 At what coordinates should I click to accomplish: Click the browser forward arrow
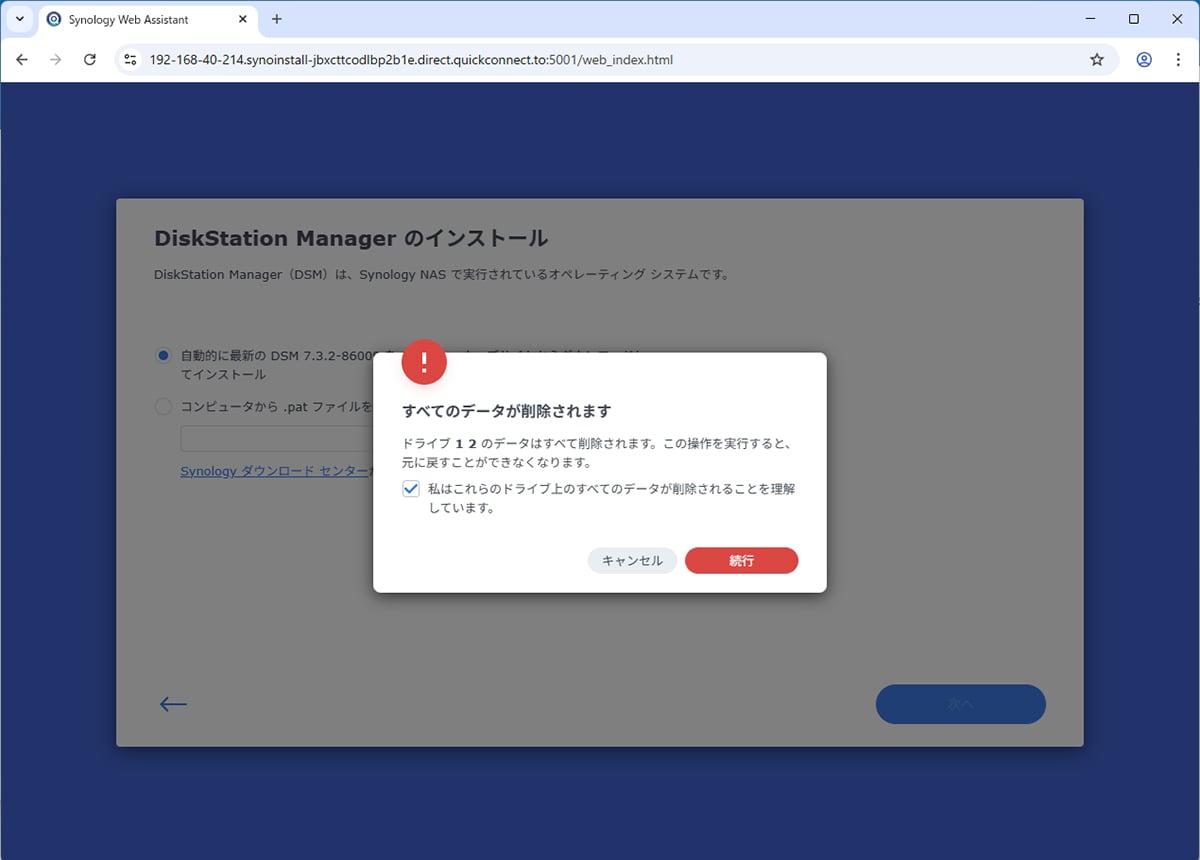(x=56, y=60)
